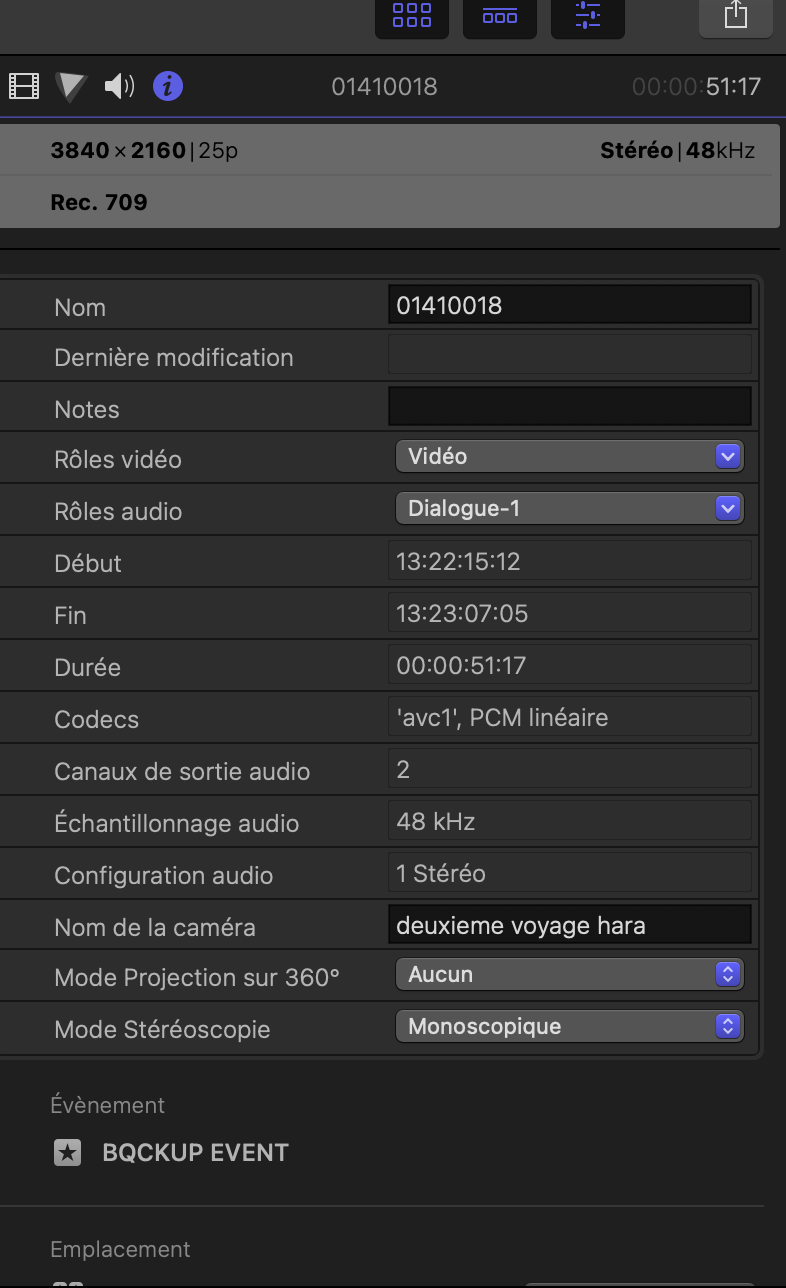Screen dimensions: 786x1288
Task: Click the Nom field containing 01410018
Action: coord(569,305)
